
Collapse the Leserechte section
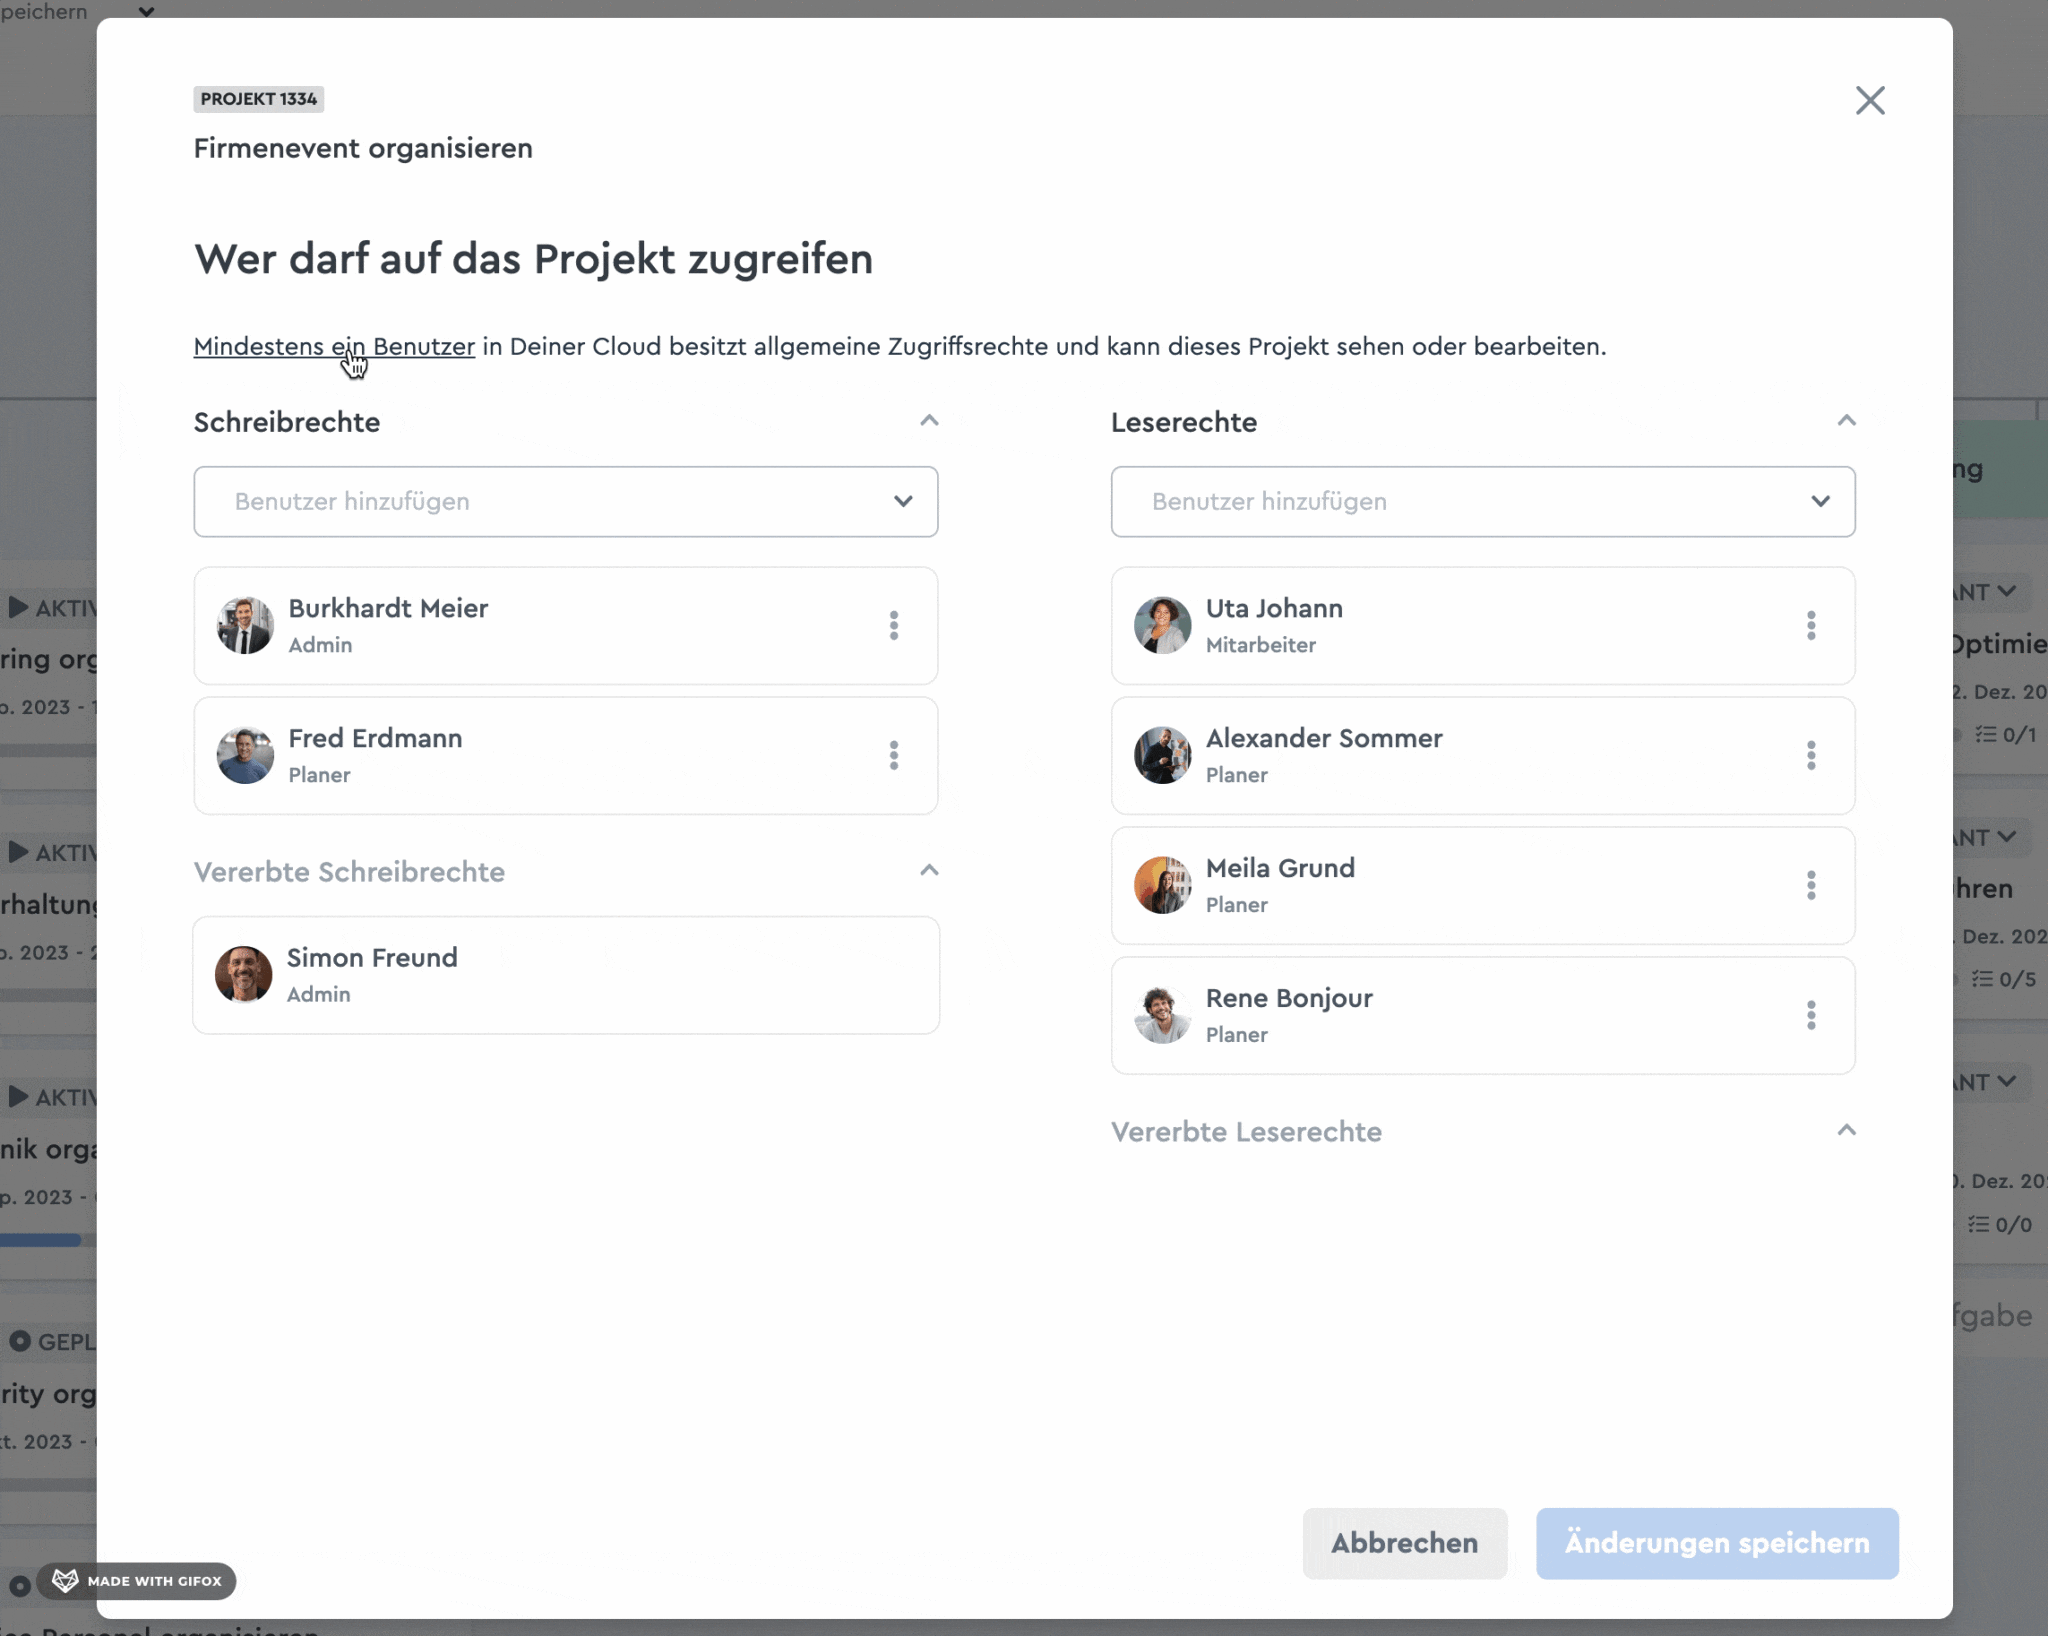click(1847, 421)
